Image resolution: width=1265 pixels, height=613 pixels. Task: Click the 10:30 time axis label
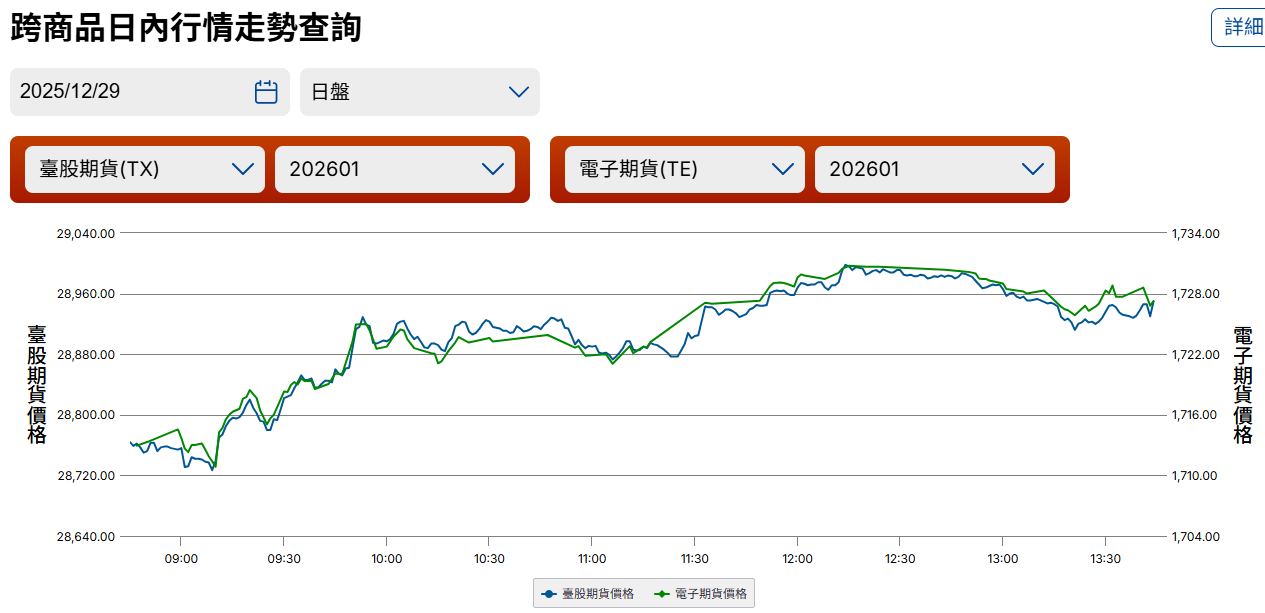coord(489,559)
